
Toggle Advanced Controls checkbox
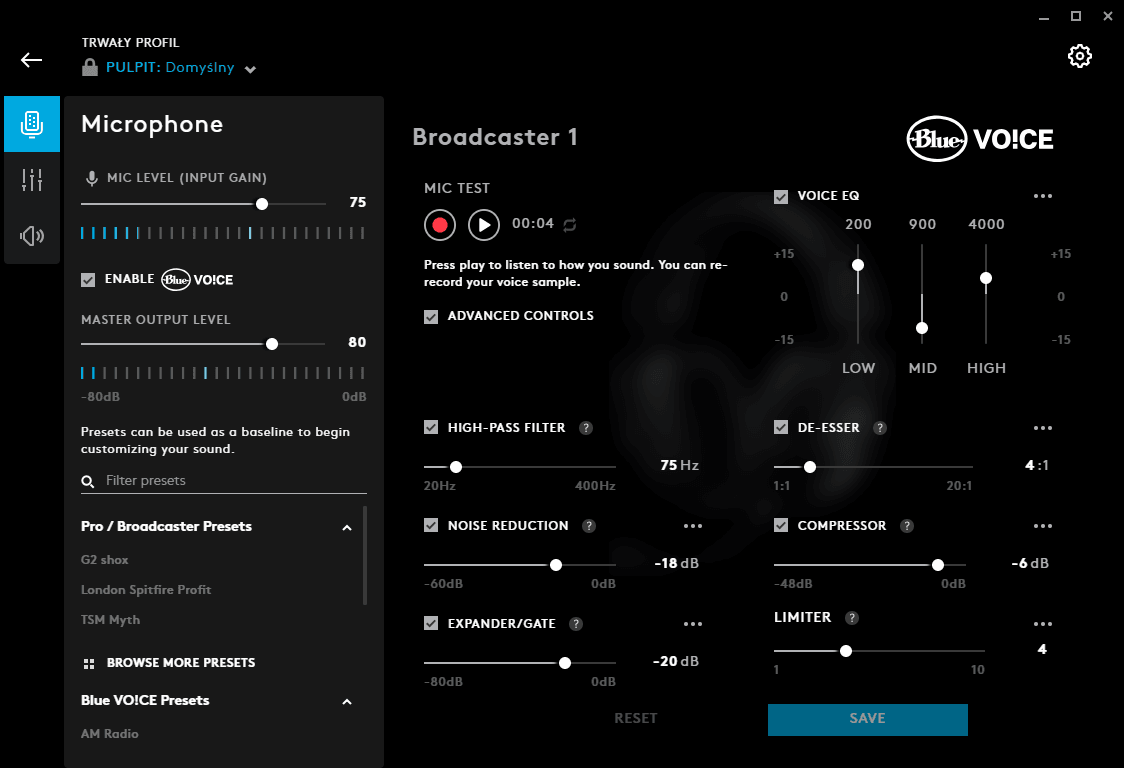pos(431,316)
